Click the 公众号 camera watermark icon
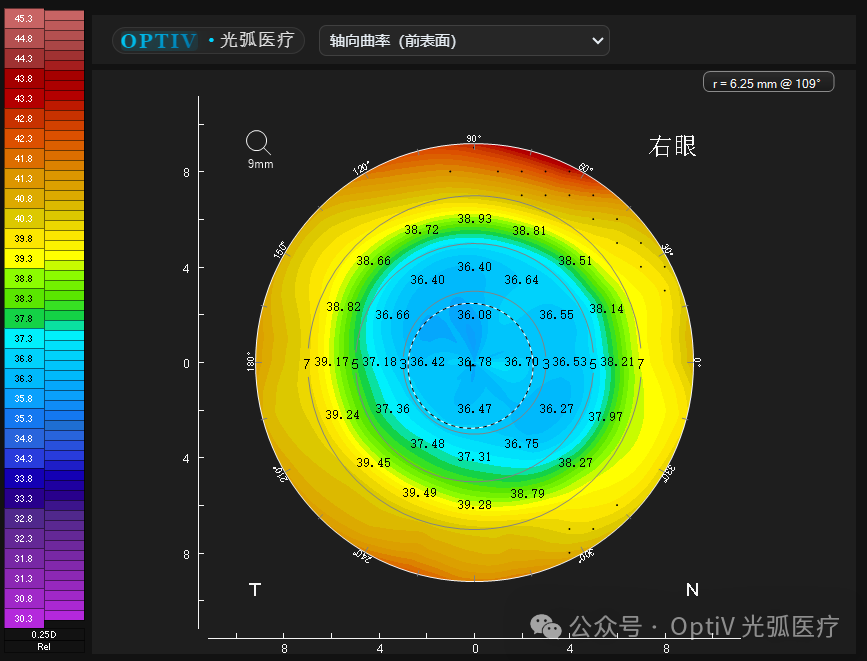This screenshot has width=867, height=661. (545, 625)
